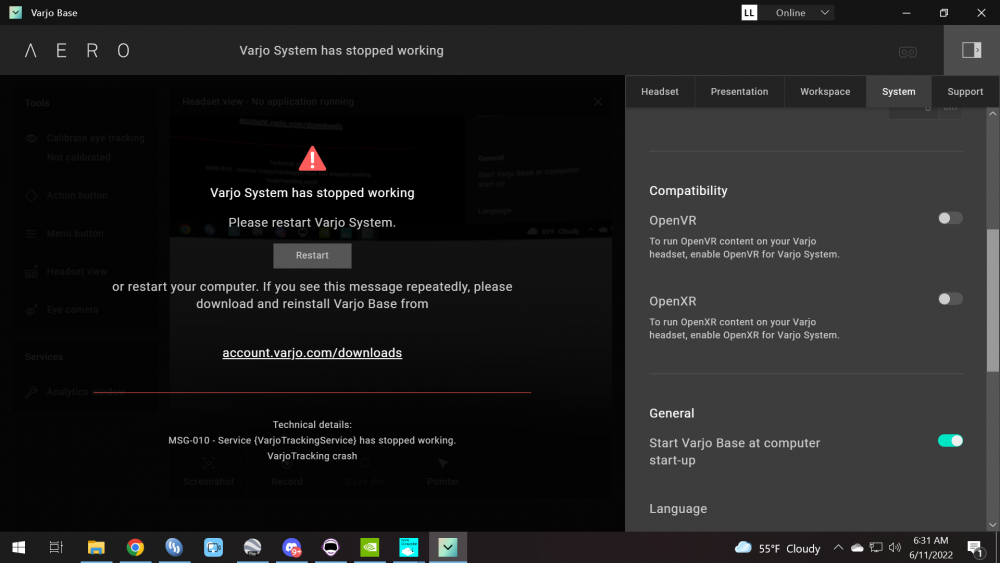1000x563 pixels.
Task: Collapse the side settings panel
Action: (x=971, y=50)
